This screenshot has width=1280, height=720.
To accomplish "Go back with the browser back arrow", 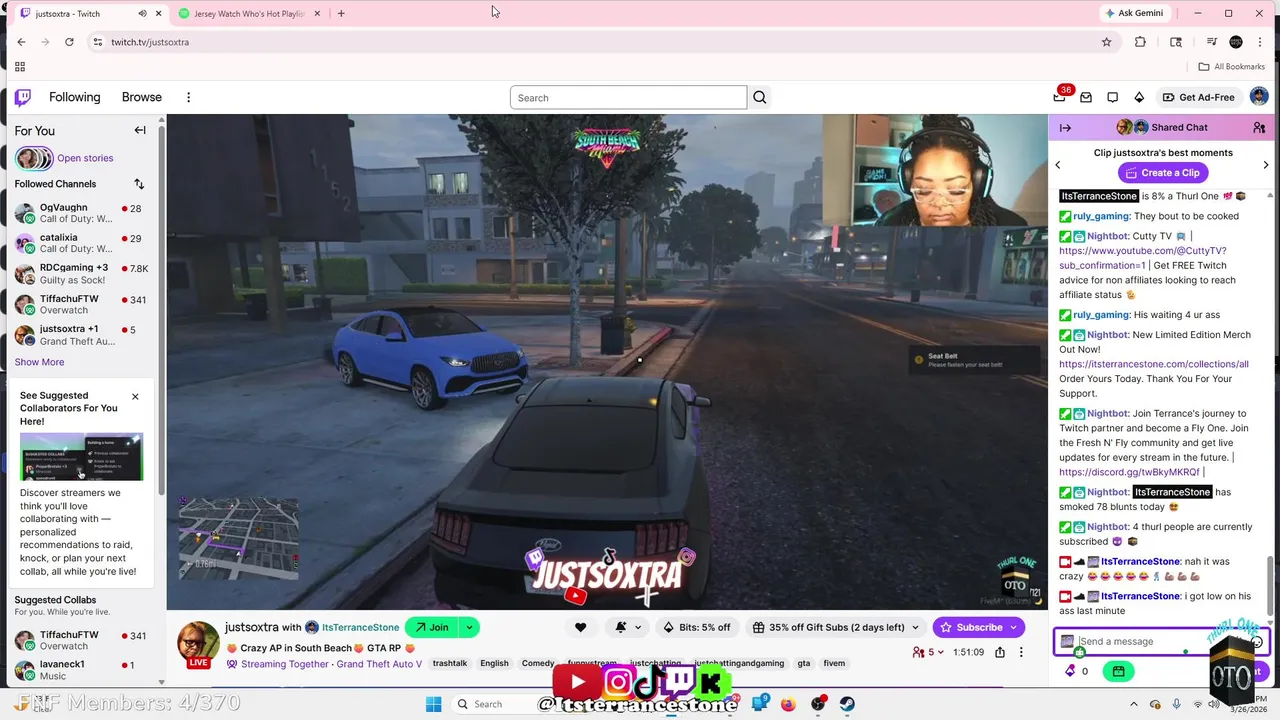I will point(21,42).
